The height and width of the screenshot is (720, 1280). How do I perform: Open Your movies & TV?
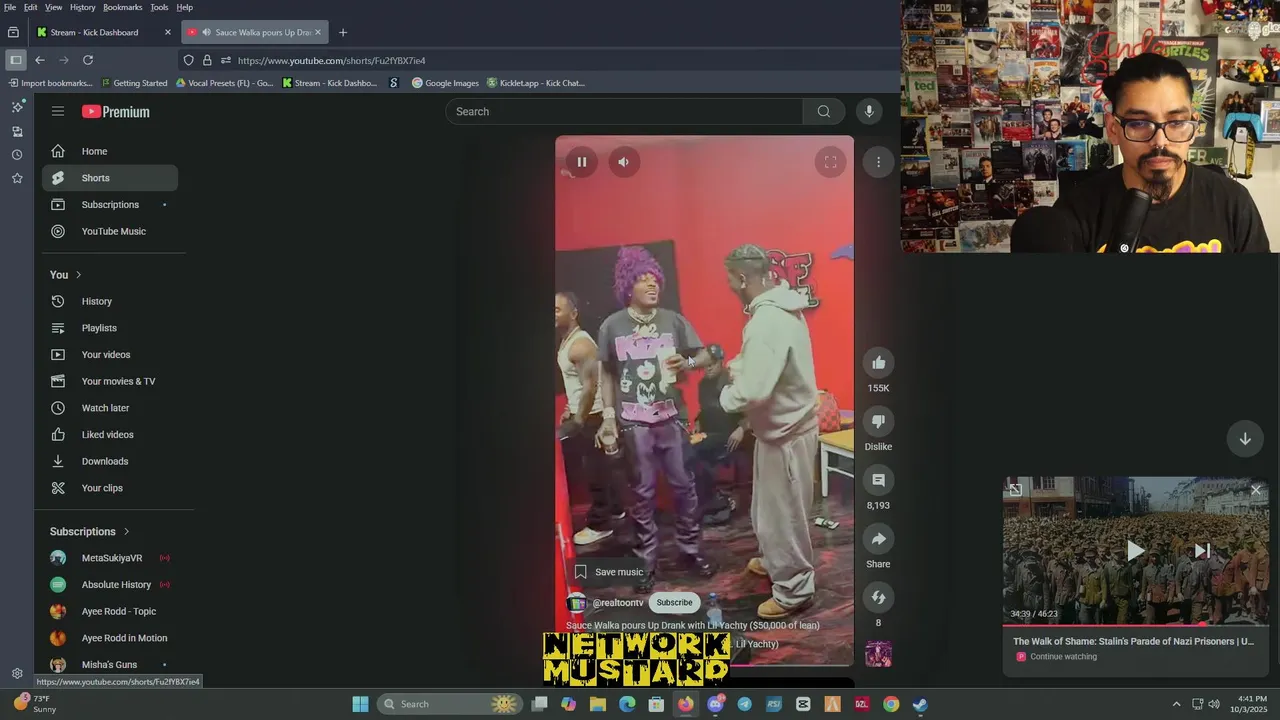pyautogui.click(x=110, y=381)
